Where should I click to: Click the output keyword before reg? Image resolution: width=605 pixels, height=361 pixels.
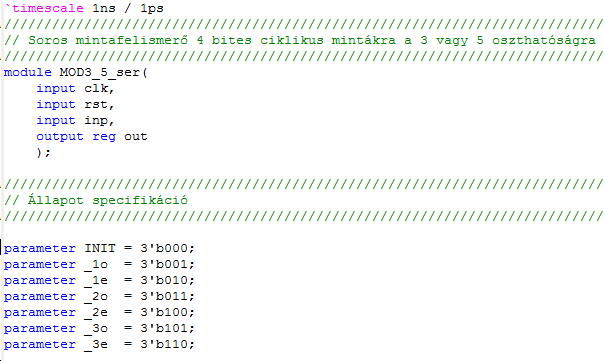[60, 137]
